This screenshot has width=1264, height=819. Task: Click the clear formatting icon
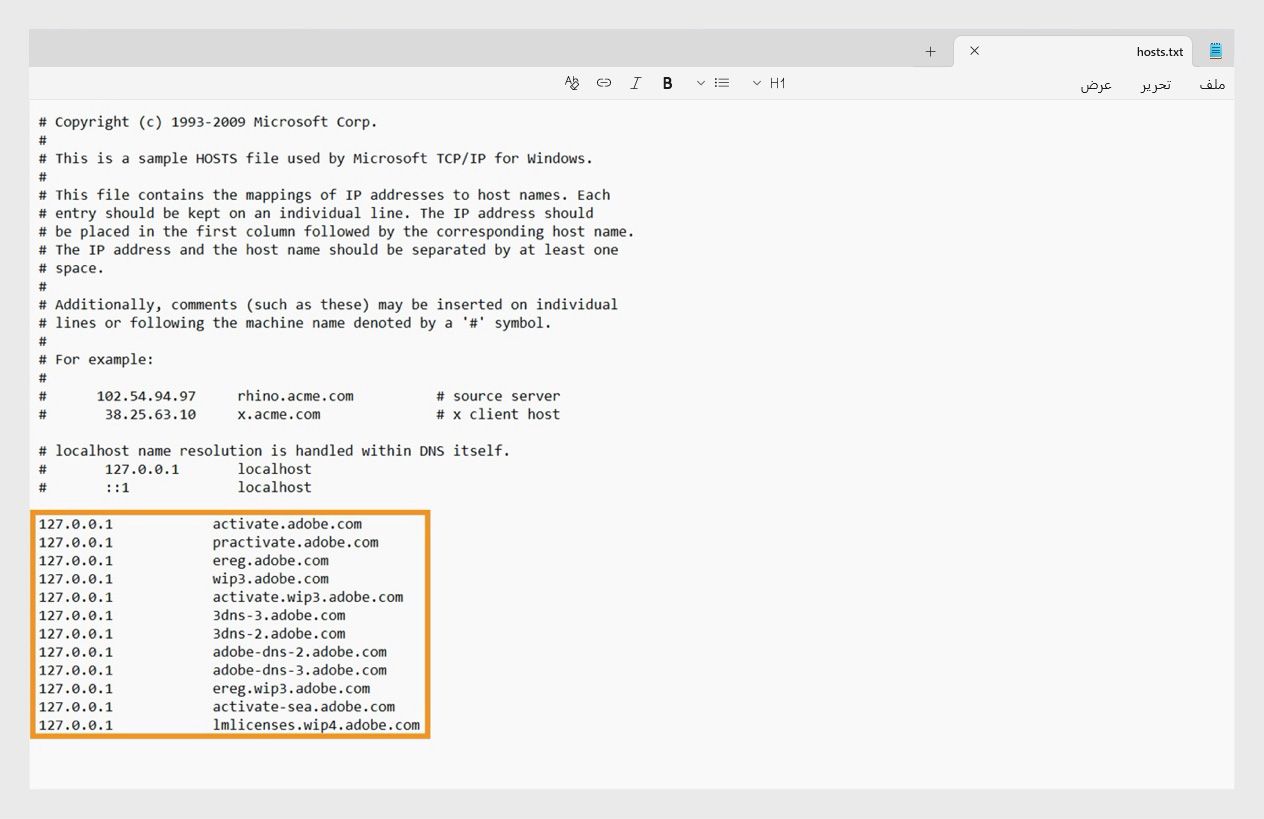[572, 83]
